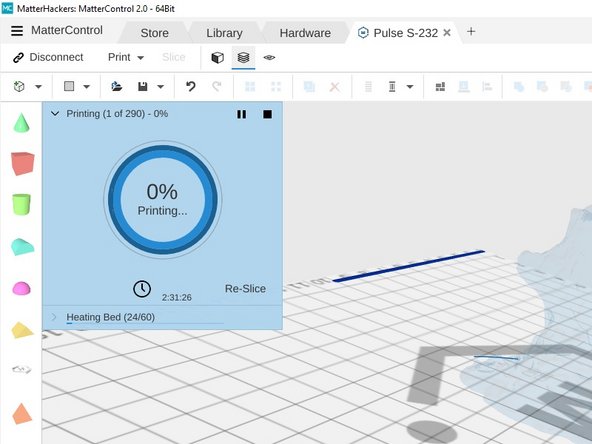
Task: Click the Disconnect button
Action: point(48,57)
